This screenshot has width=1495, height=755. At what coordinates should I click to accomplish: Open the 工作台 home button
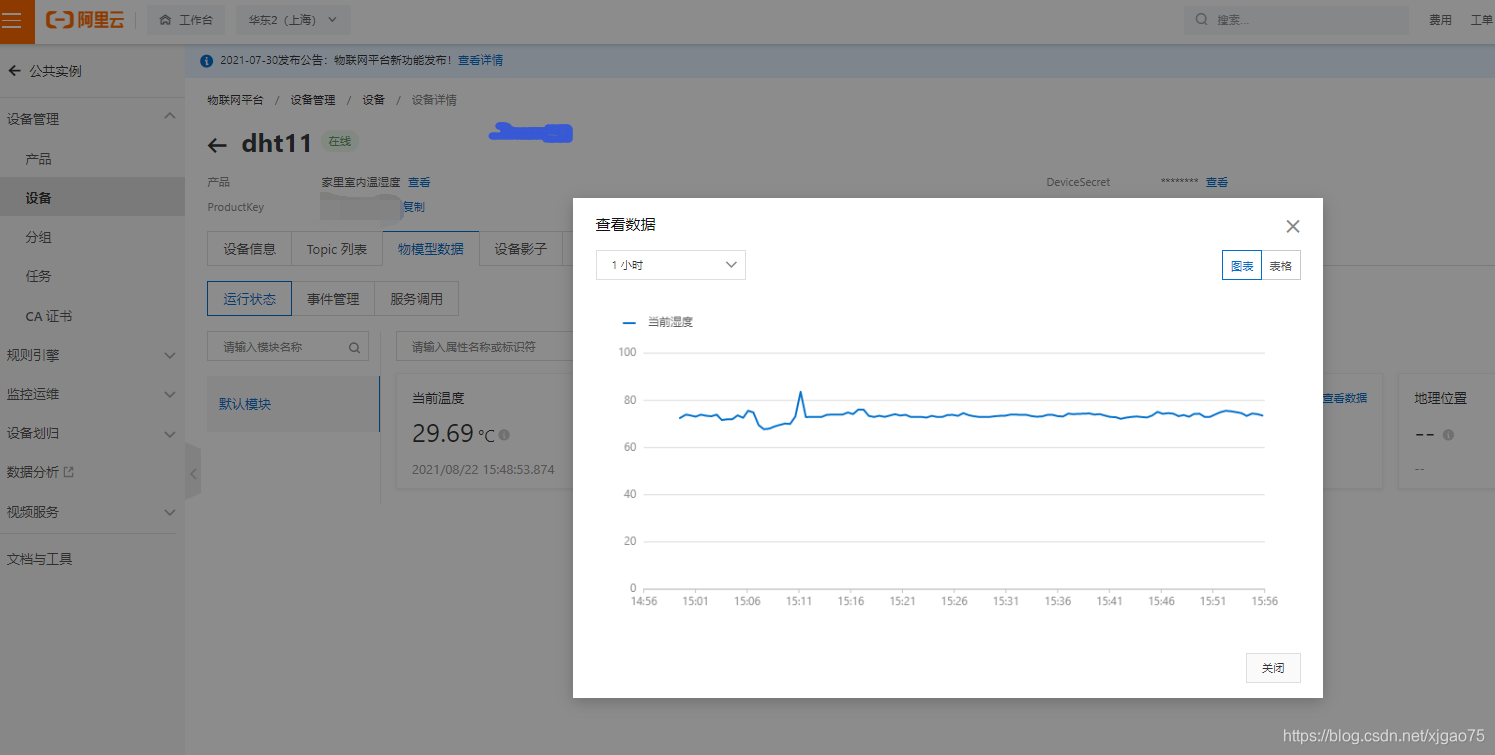tap(186, 20)
